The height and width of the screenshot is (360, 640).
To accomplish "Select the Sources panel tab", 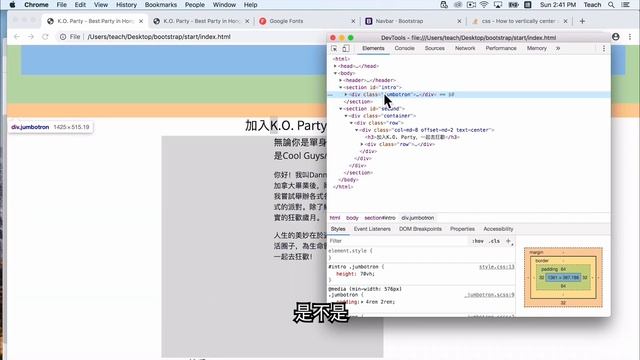I will (435, 48).
